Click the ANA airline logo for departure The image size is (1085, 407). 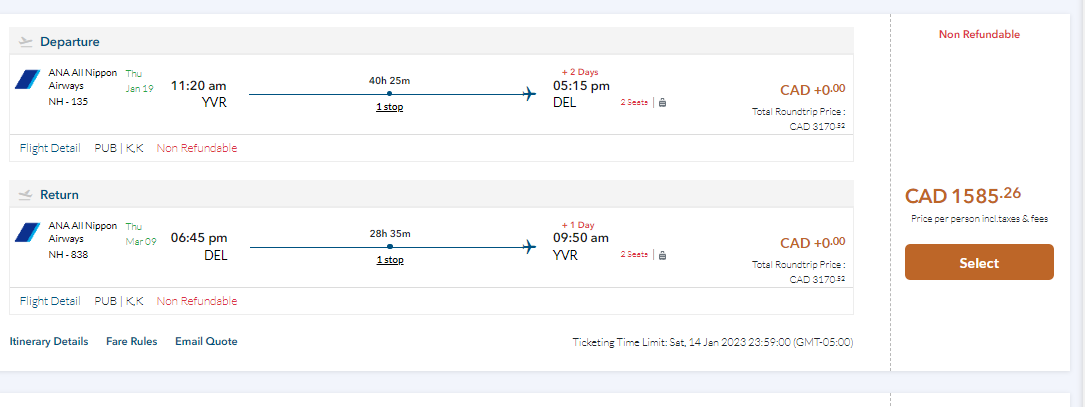28,79
